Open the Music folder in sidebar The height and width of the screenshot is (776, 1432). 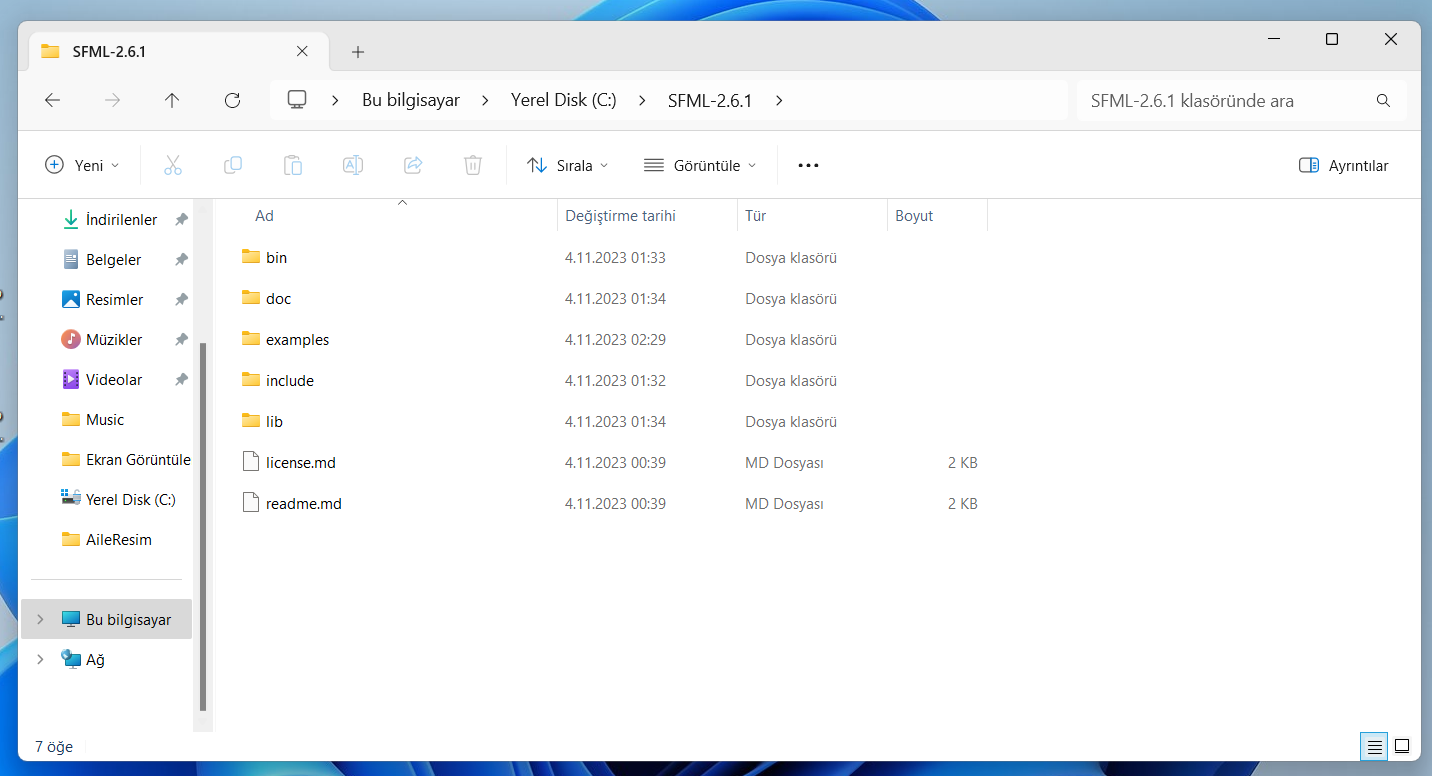tap(105, 420)
